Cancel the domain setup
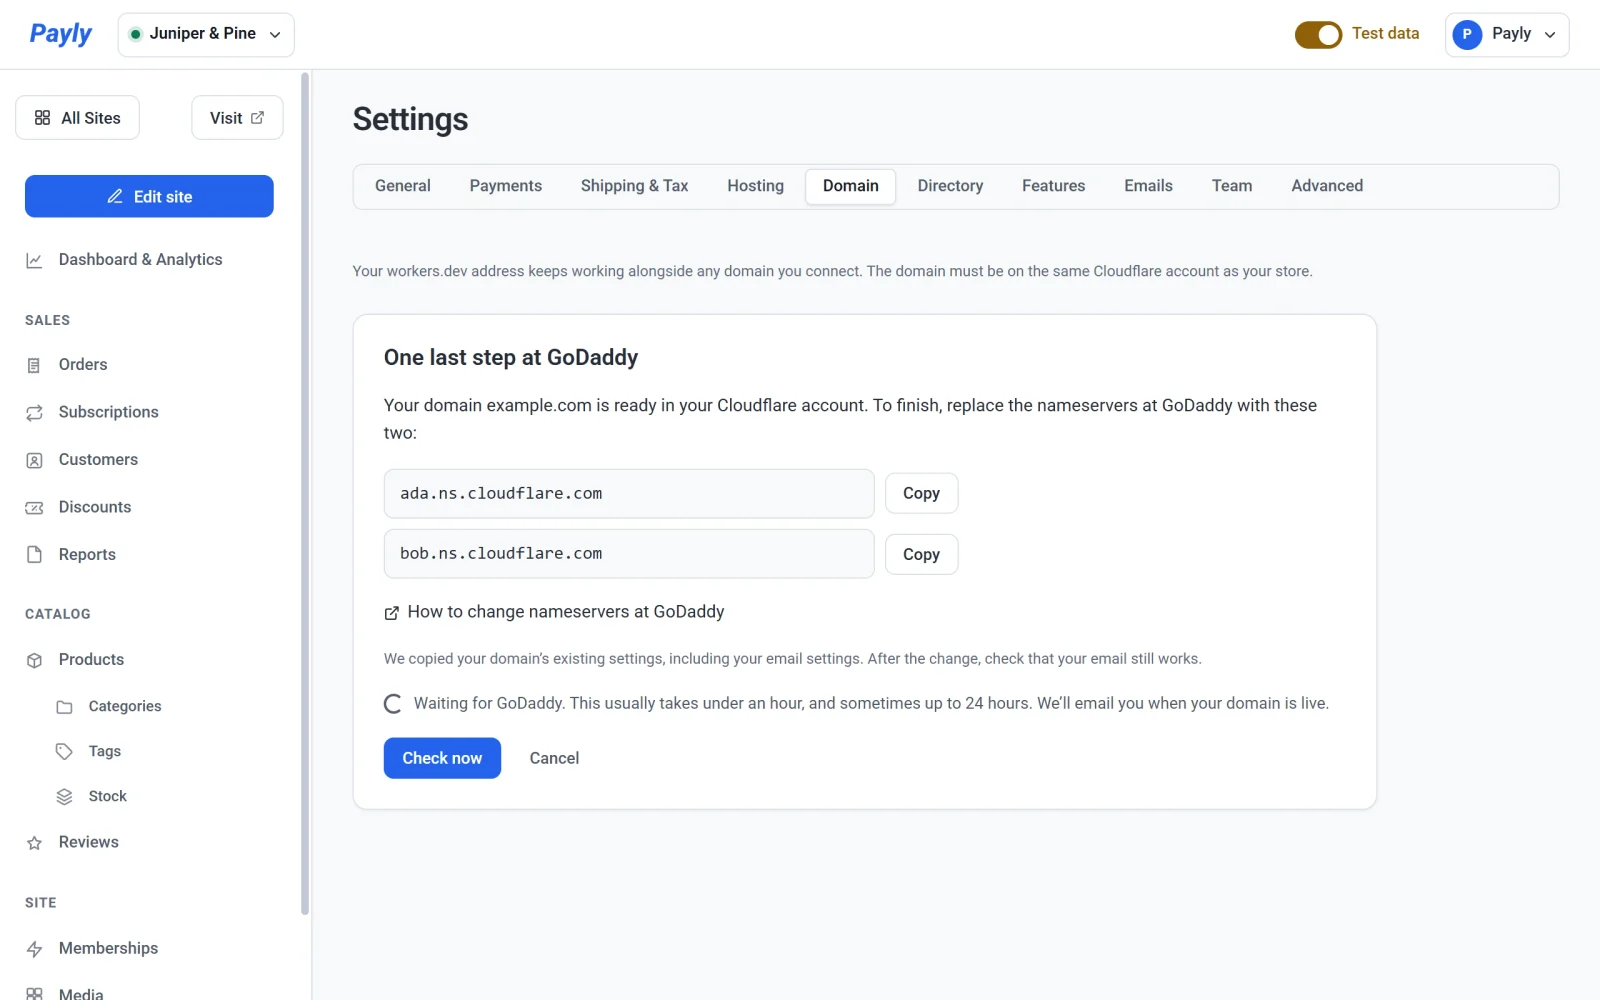The height and width of the screenshot is (1000, 1600). click(554, 758)
